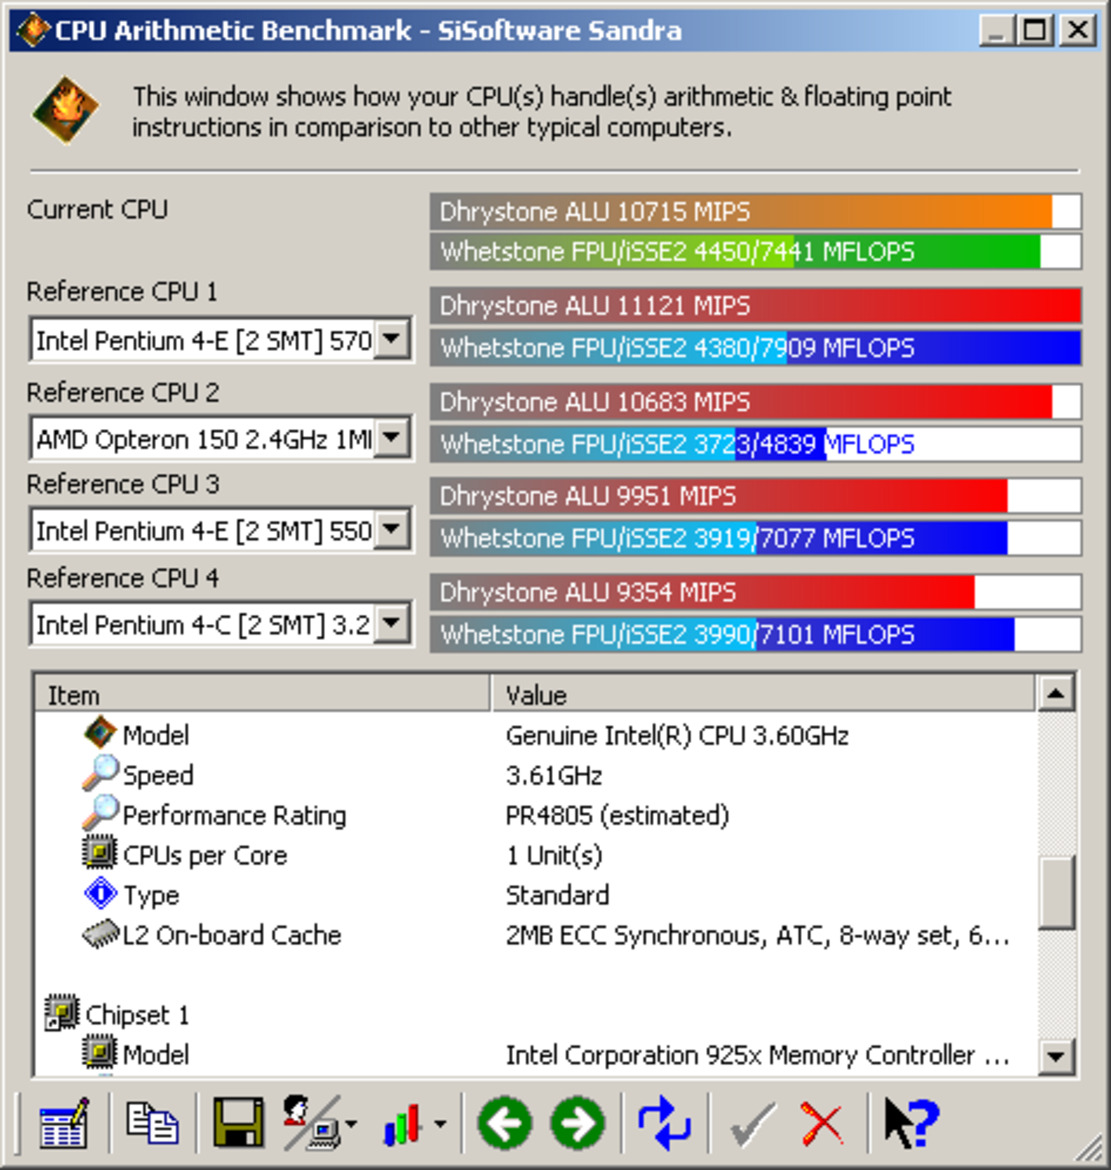Click list scrollbar down arrow
This screenshot has width=1111, height=1170.
tap(1056, 1055)
